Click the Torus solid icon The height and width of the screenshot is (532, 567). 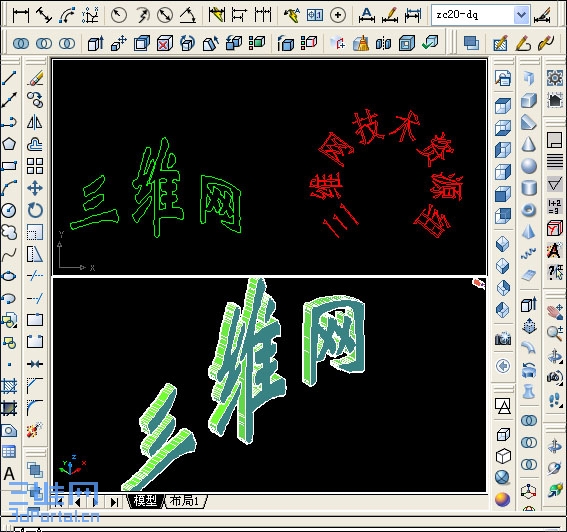(x=529, y=210)
